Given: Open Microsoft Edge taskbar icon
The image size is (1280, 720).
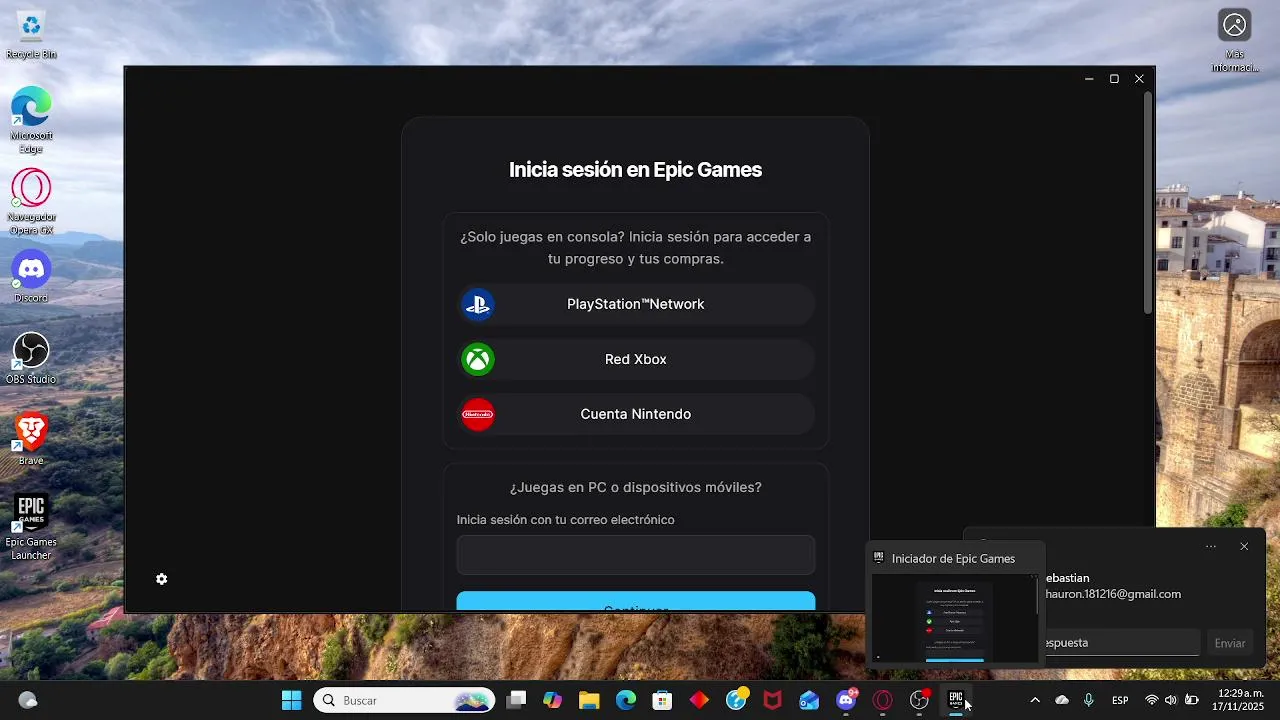Looking at the screenshot, I should coord(626,700).
